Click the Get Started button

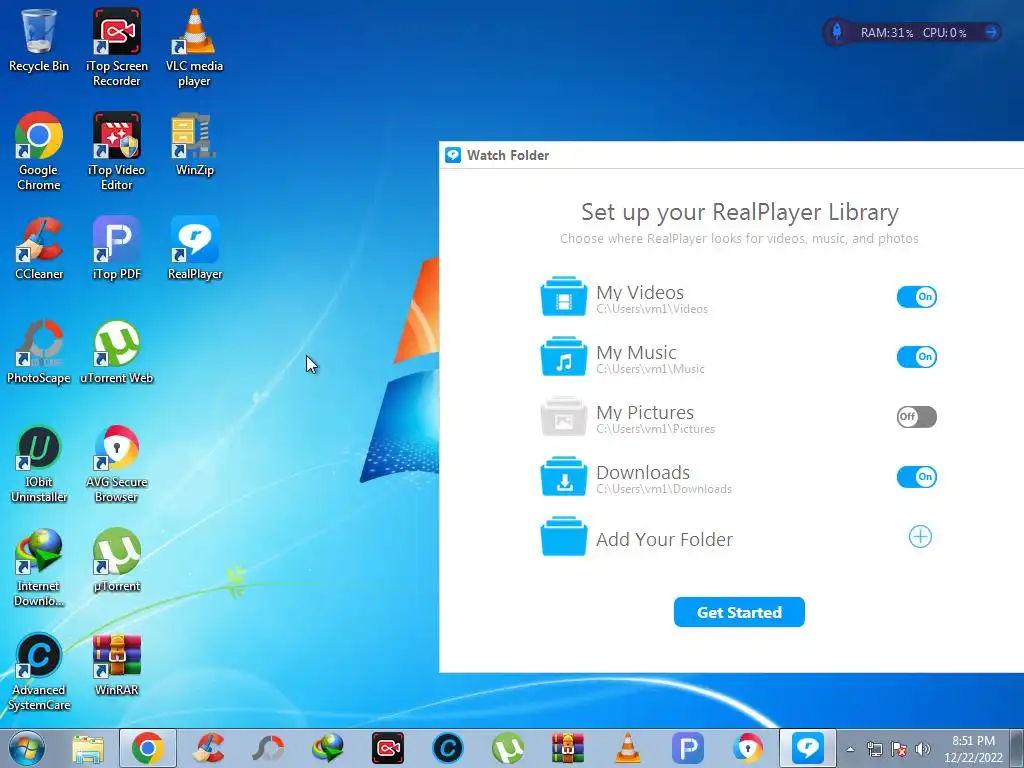pos(739,612)
